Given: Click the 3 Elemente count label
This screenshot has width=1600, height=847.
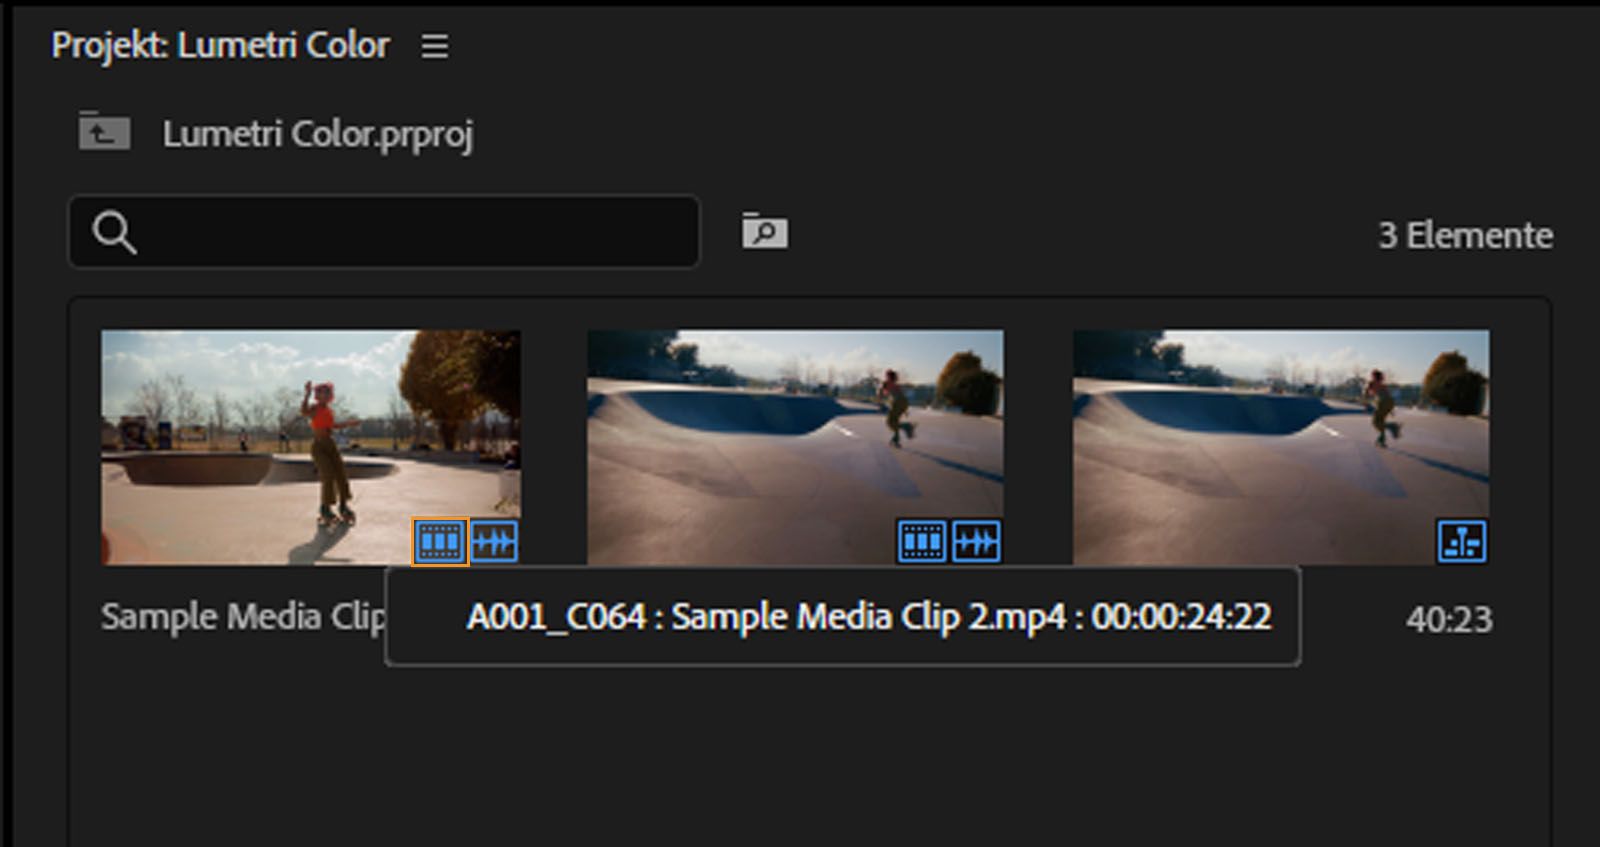Looking at the screenshot, I should point(1465,235).
